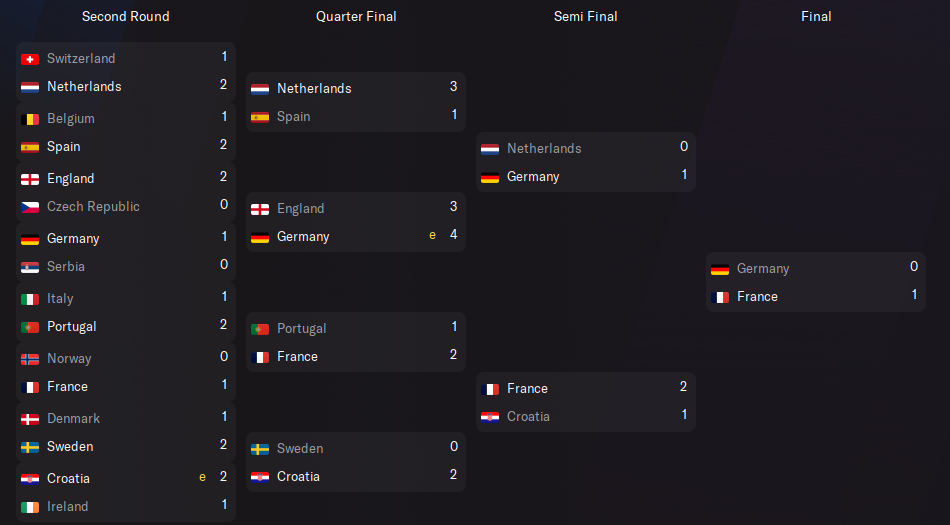Image resolution: width=950 pixels, height=525 pixels.
Task: Click the Denmark flag icon
Action: point(30,419)
